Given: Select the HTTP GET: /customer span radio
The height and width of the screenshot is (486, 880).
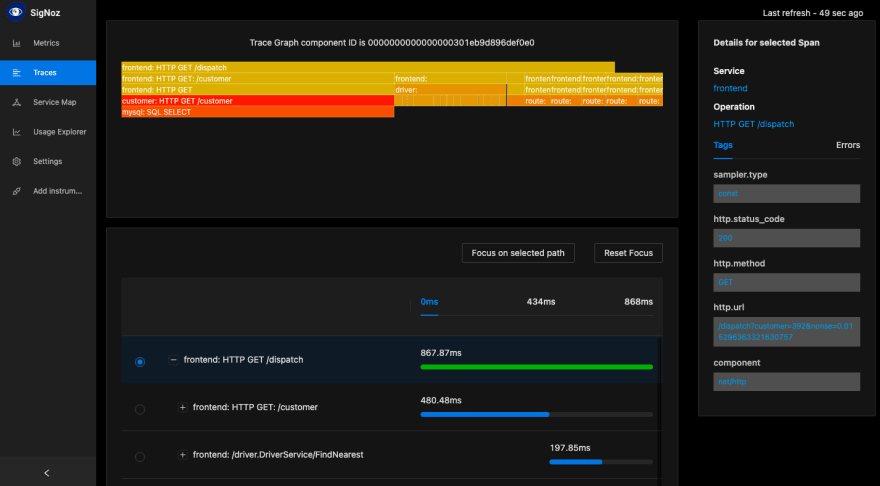Looking at the screenshot, I should [x=140, y=410].
